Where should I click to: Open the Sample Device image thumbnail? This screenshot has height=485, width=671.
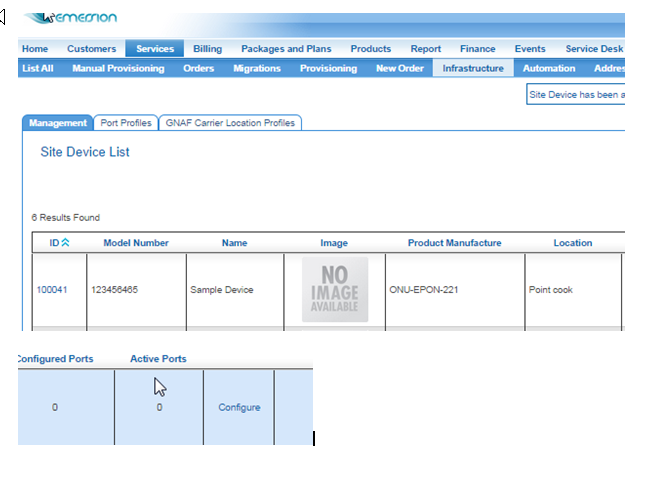click(335, 290)
